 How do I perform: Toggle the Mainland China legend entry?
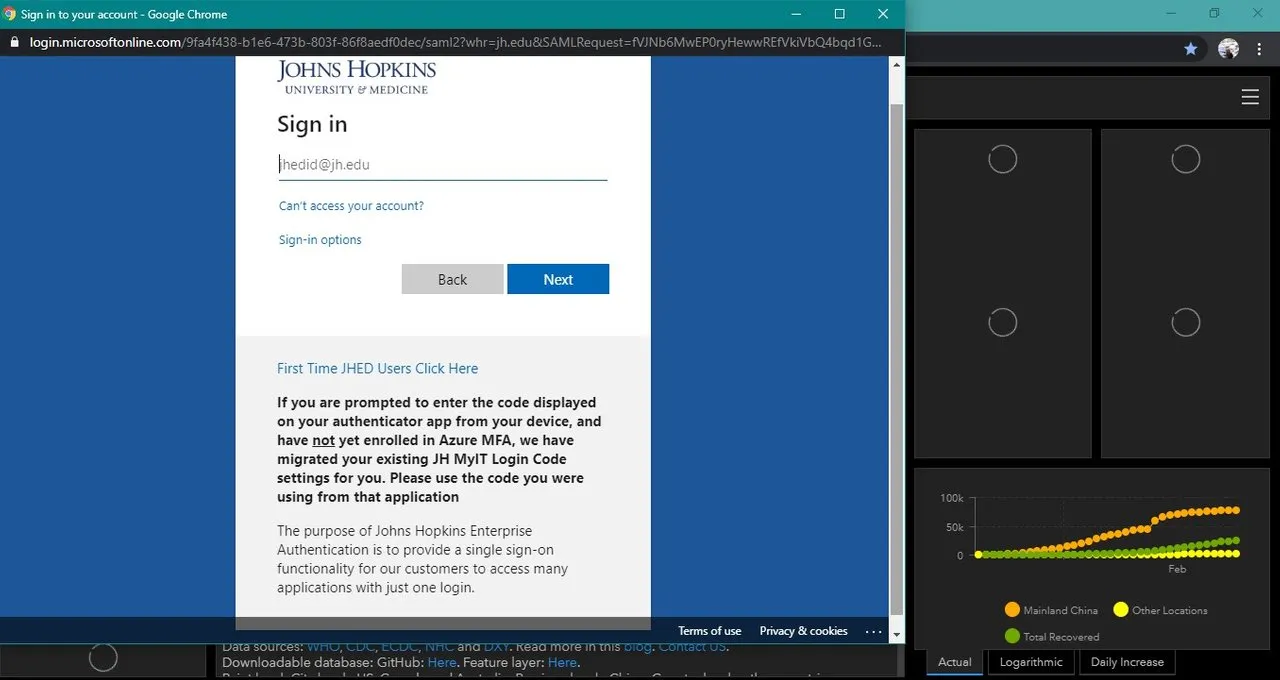(x=1051, y=610)
